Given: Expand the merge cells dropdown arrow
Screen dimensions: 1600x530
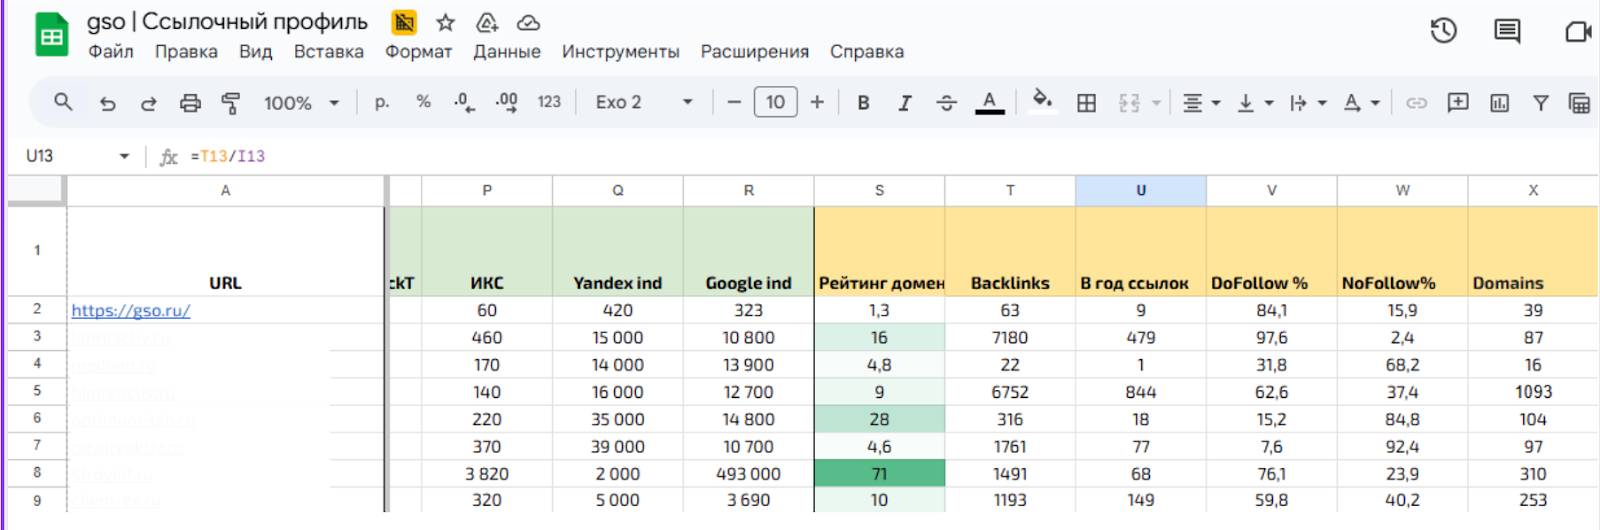Looking at the screenshot, I should tap(1156, 103).
